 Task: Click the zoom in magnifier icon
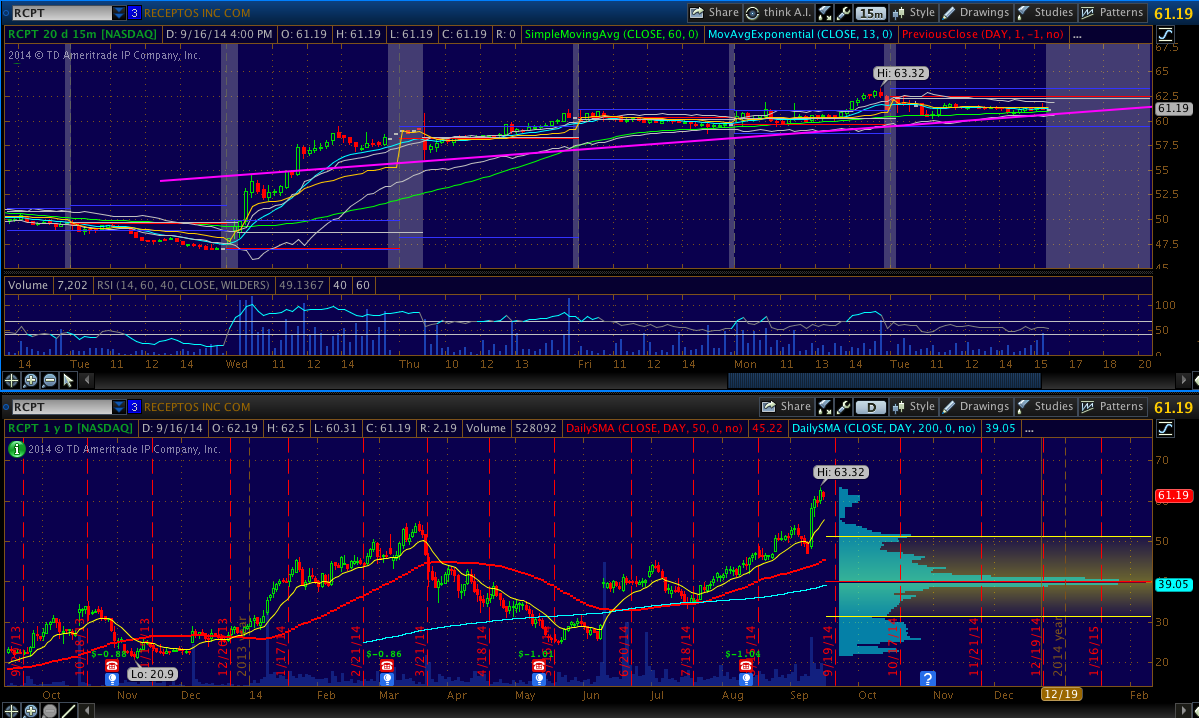coord(31,380)
